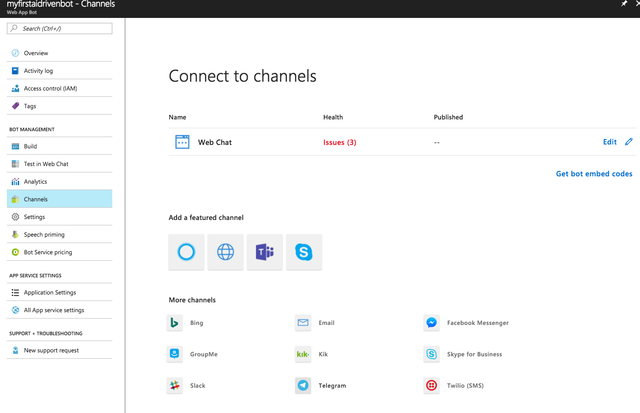Add the Skype featured channel
This screenshot has width=640, height=413.
[x=304, y=252]
